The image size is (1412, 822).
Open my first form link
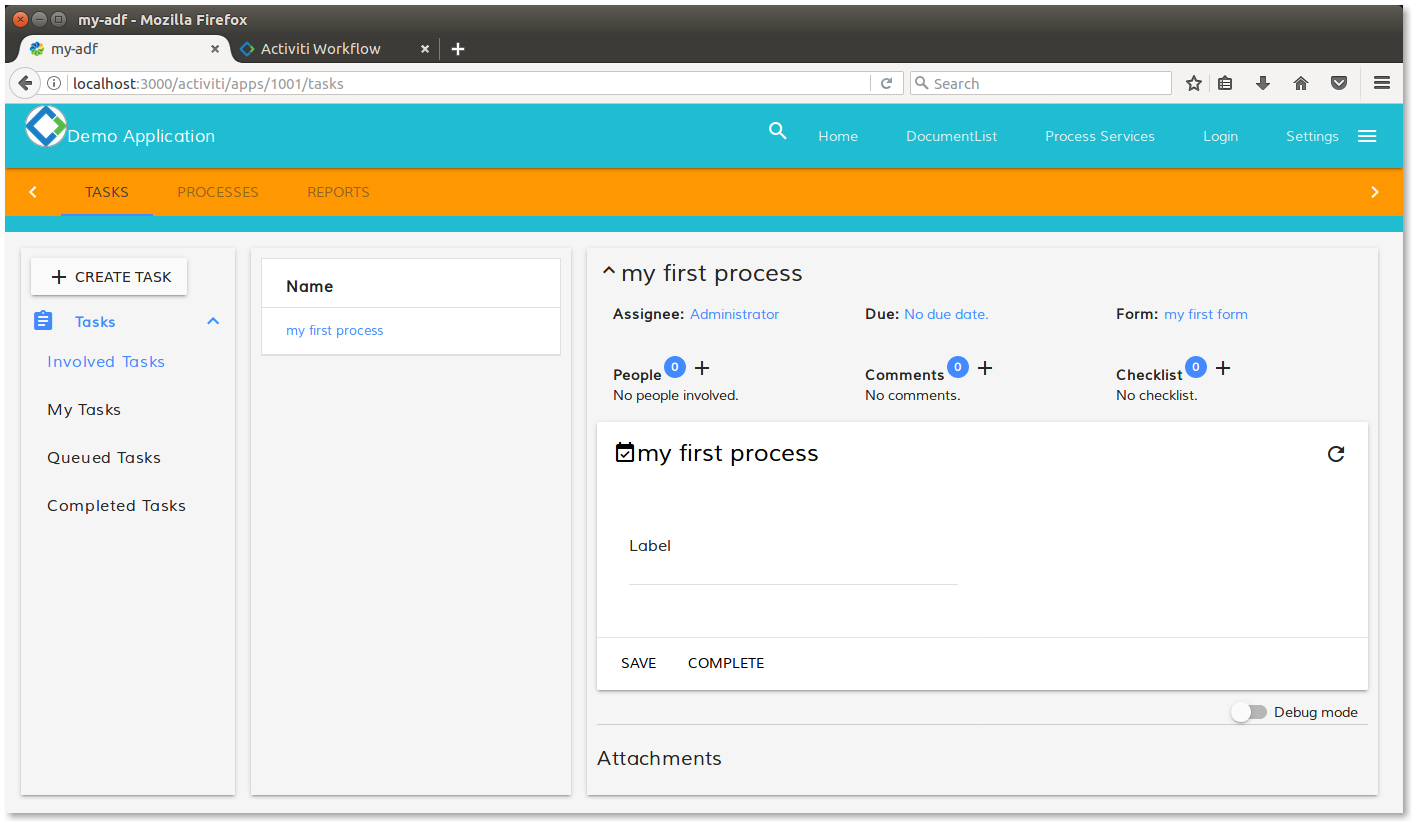coord(1205,314)
